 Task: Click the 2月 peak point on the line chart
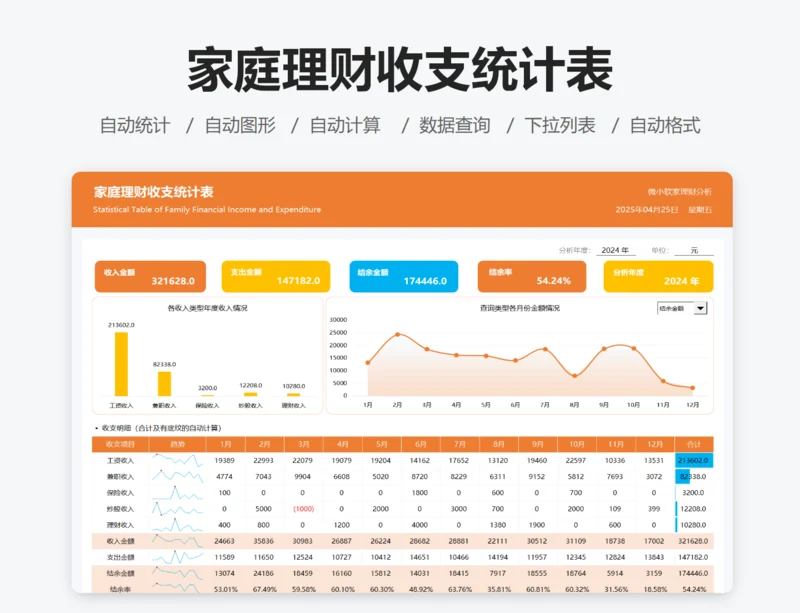coord(397,334)
